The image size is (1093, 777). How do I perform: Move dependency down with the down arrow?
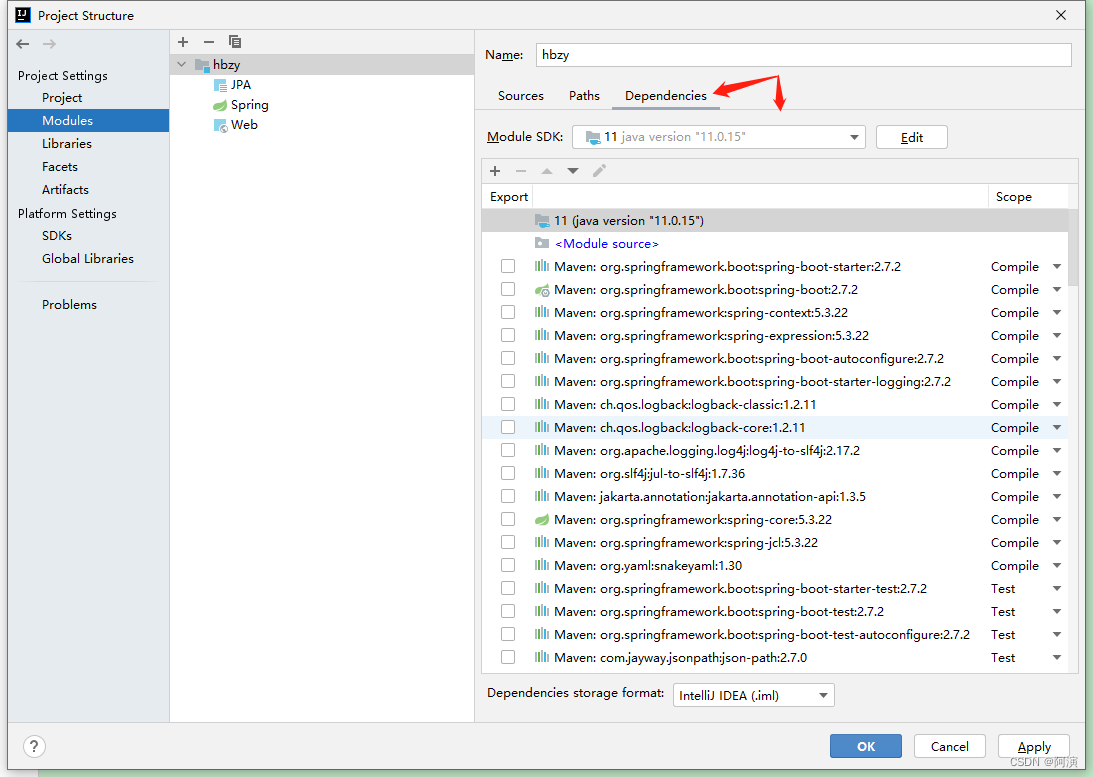(573, 171)
